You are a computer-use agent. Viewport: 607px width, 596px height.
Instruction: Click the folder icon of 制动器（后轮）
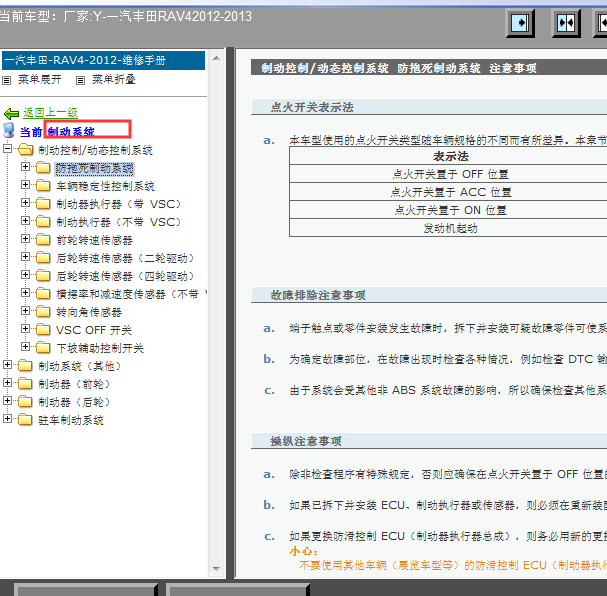(25, 402)
